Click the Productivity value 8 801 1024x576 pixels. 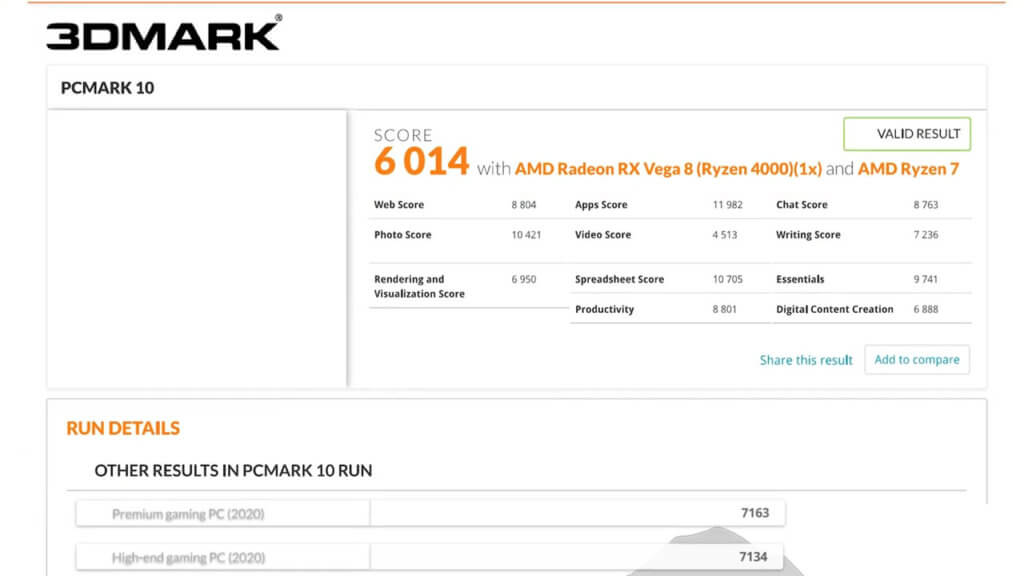724,309
